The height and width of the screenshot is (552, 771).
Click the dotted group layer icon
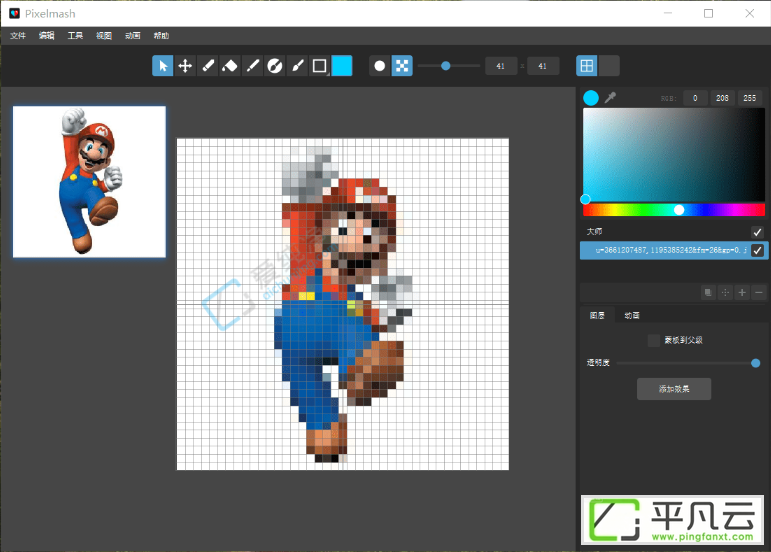(x=725, y=293)
